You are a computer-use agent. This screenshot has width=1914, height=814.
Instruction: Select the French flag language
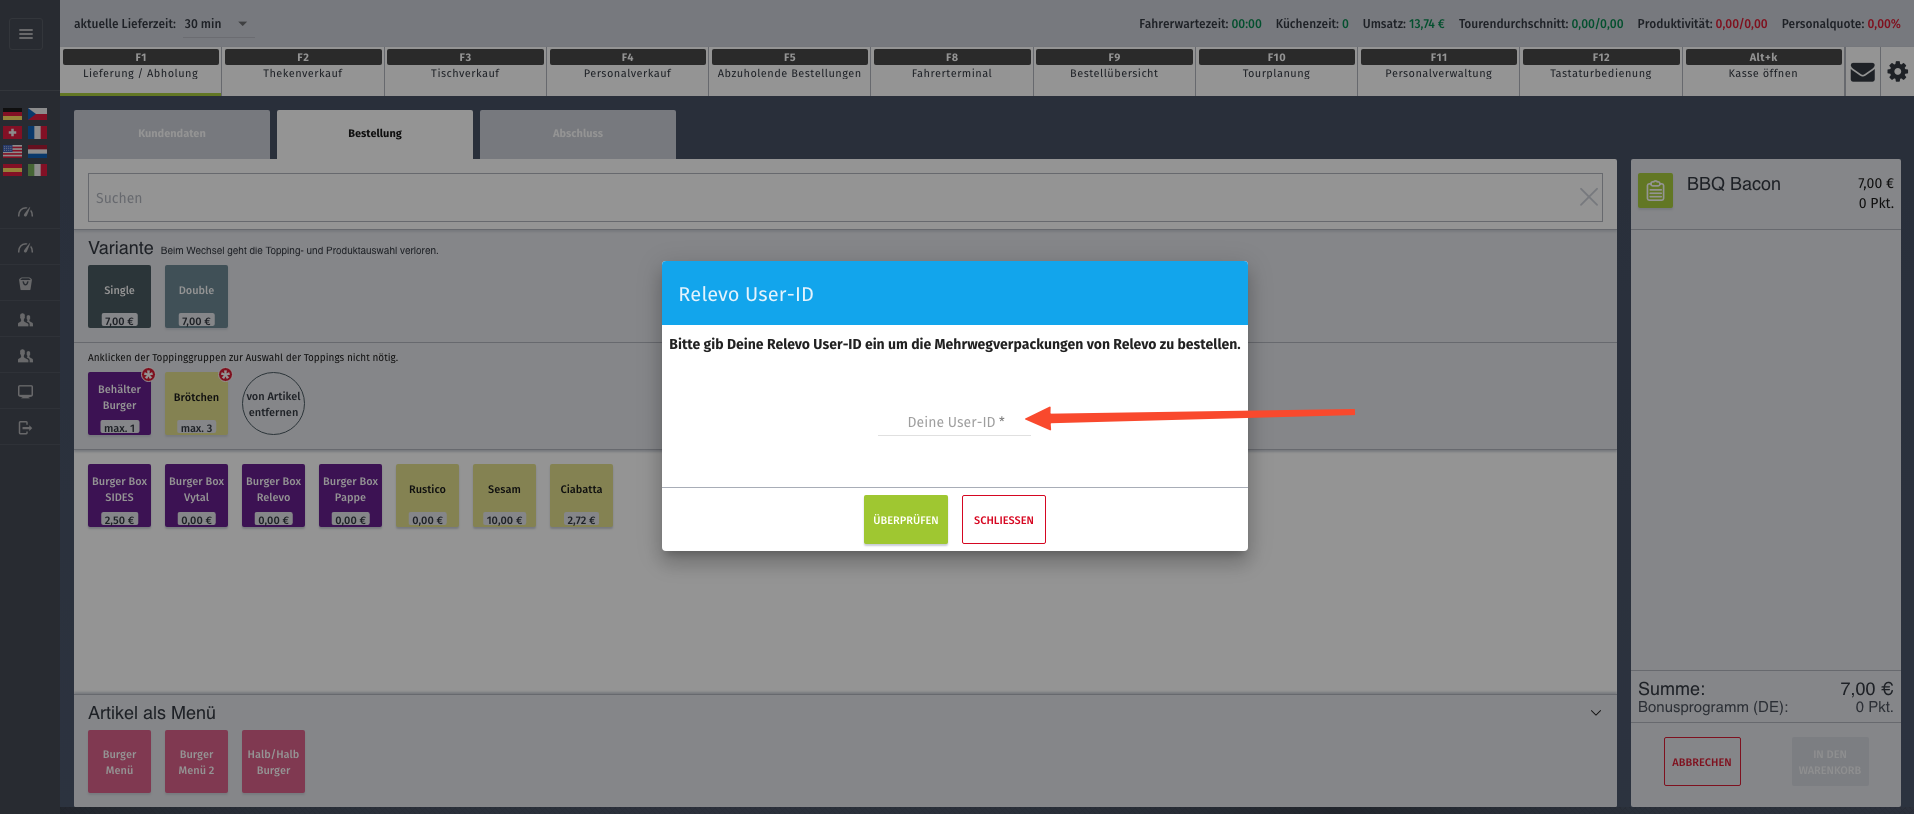37,132
